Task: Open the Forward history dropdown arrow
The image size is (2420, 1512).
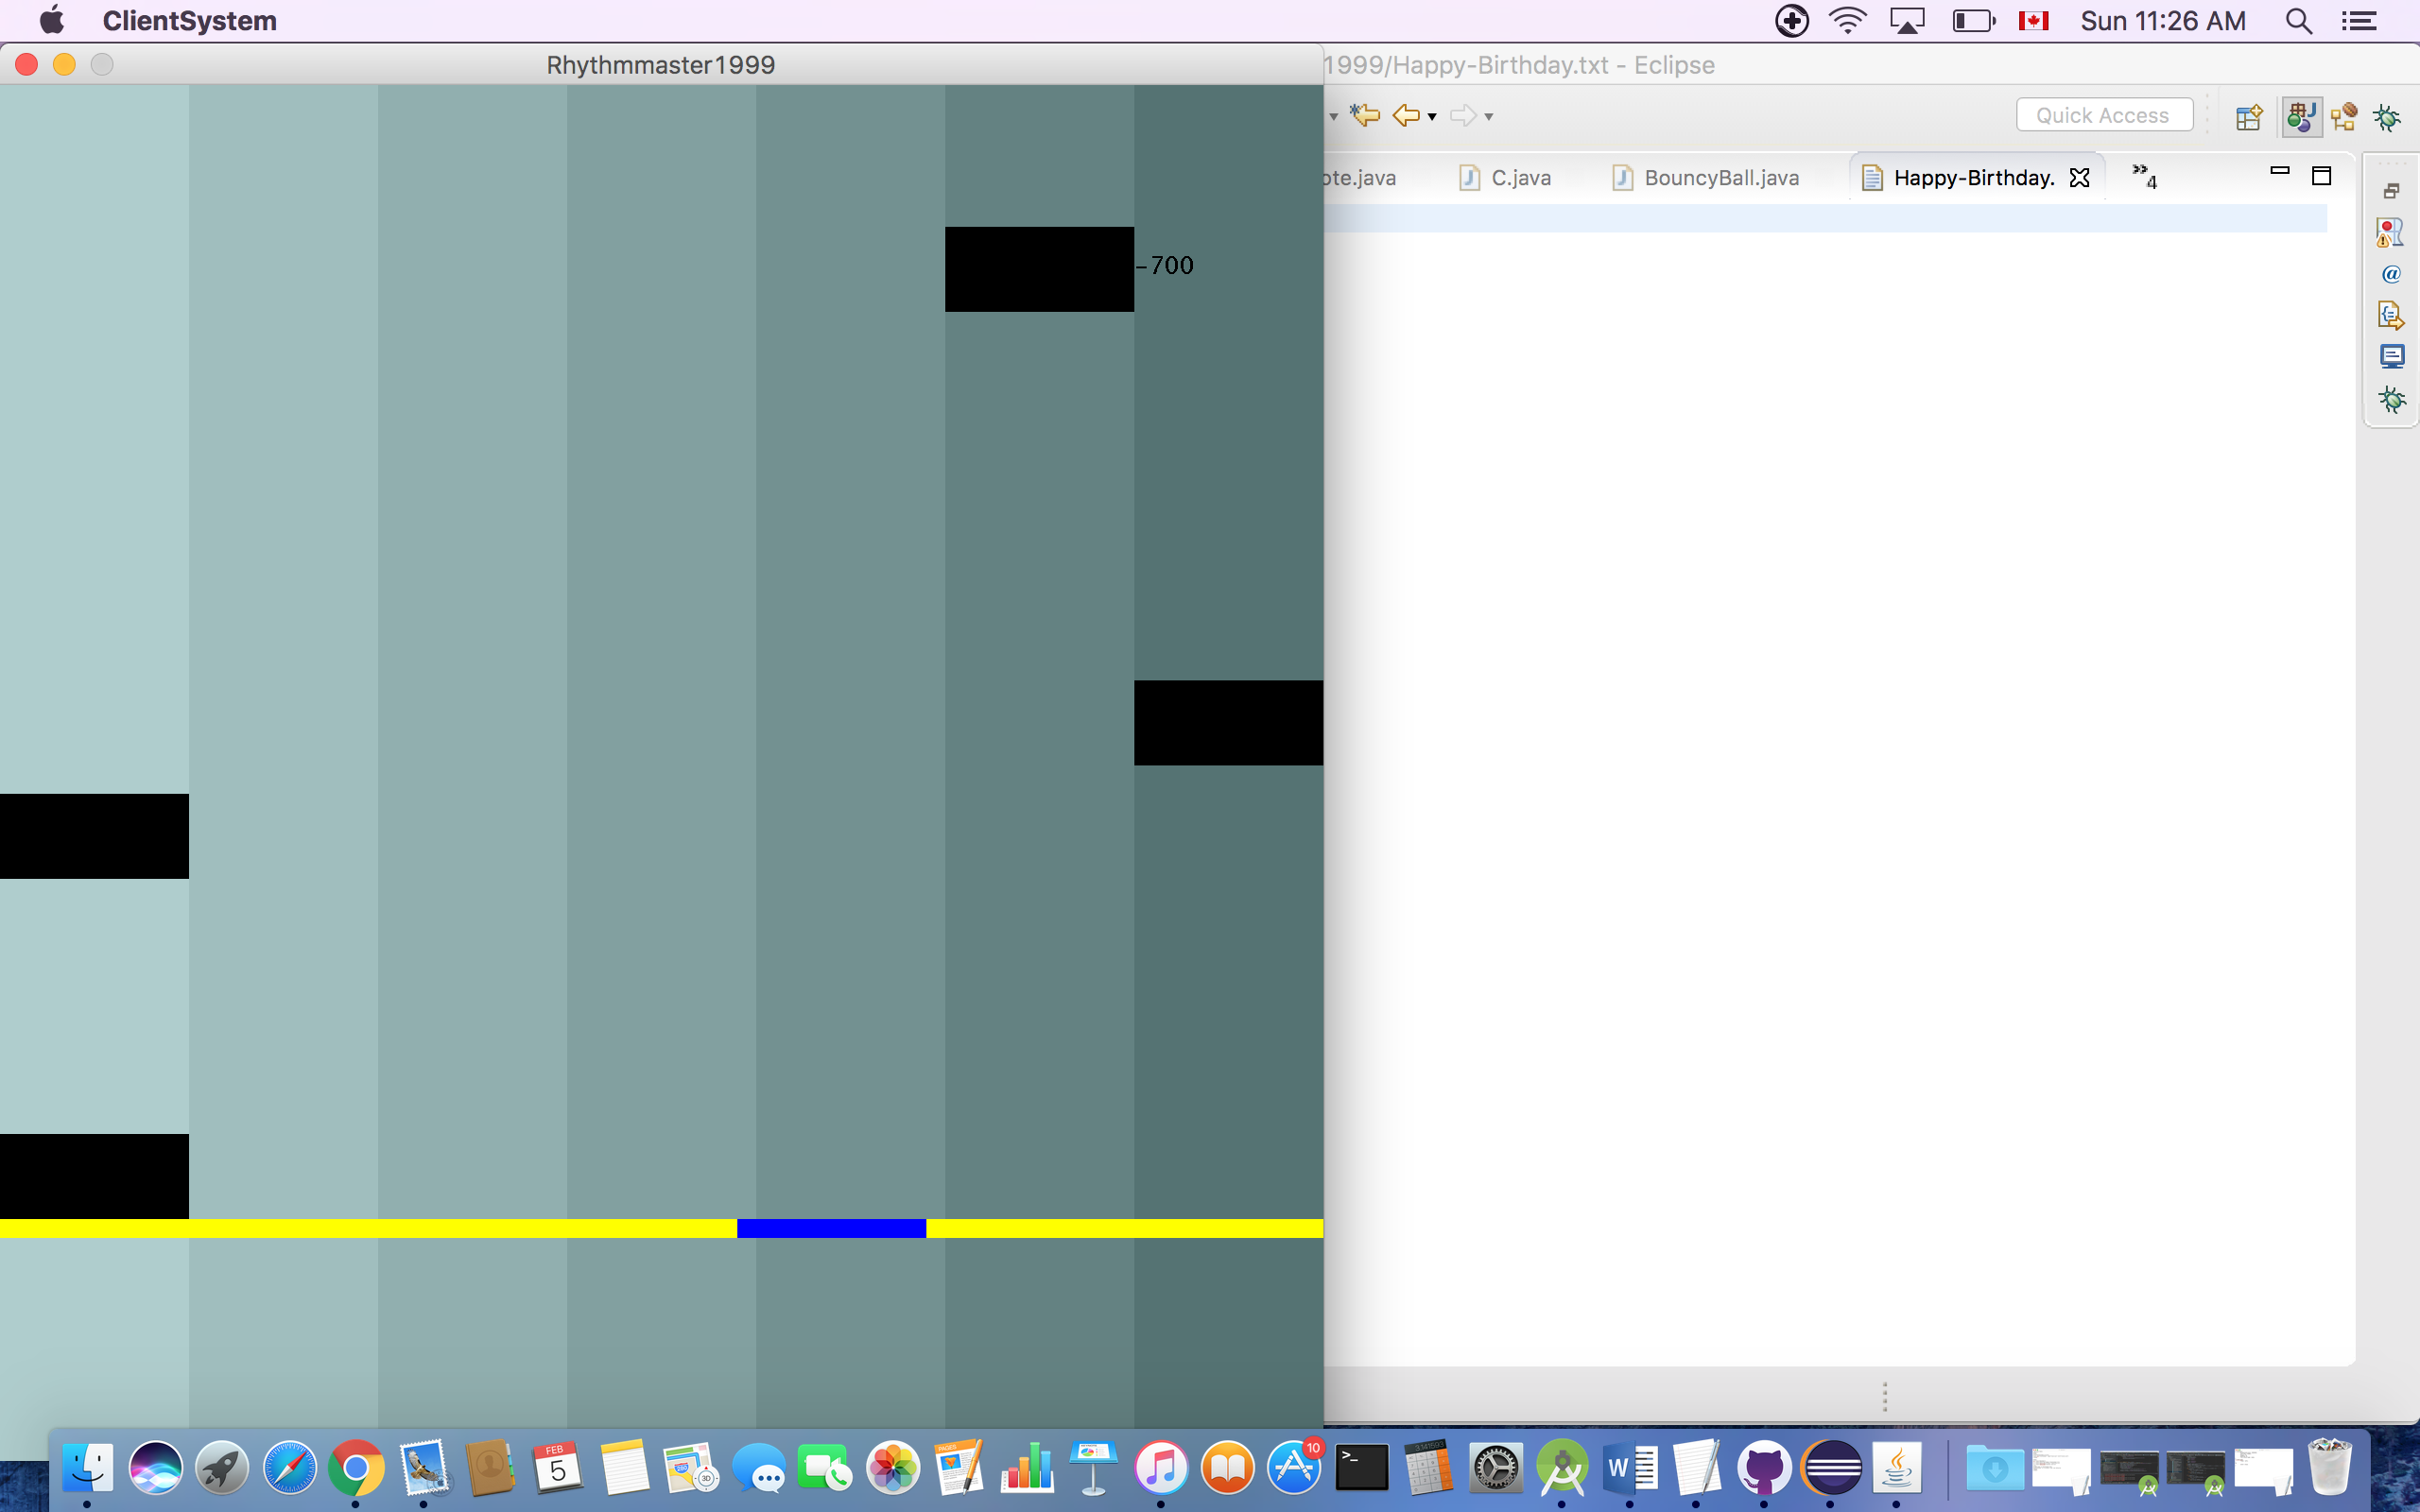Action: click(1489, 117)
